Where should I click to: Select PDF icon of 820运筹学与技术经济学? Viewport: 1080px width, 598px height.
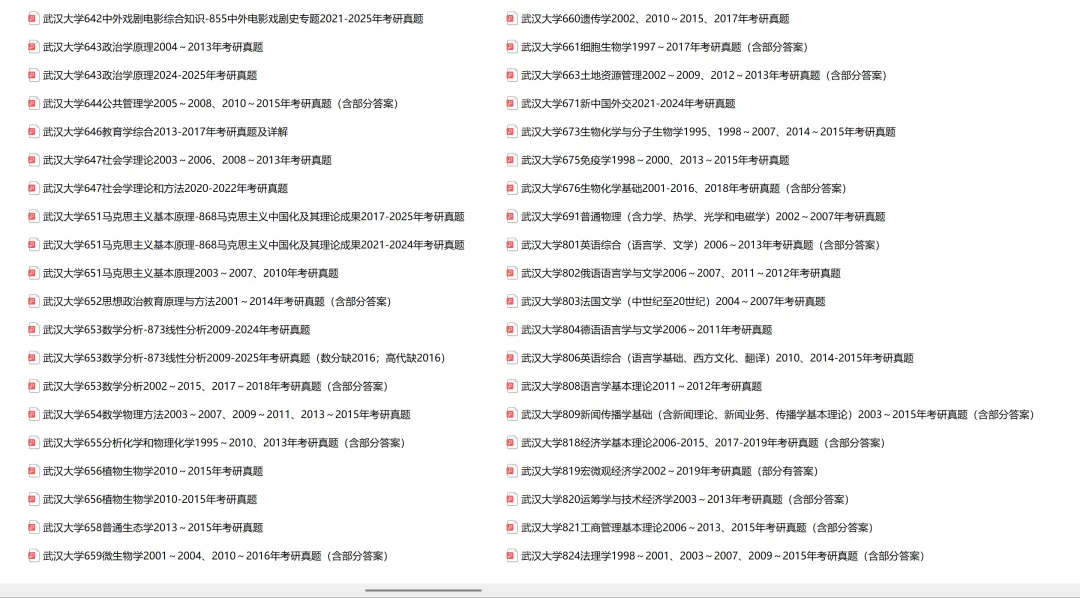coord(512,499)
